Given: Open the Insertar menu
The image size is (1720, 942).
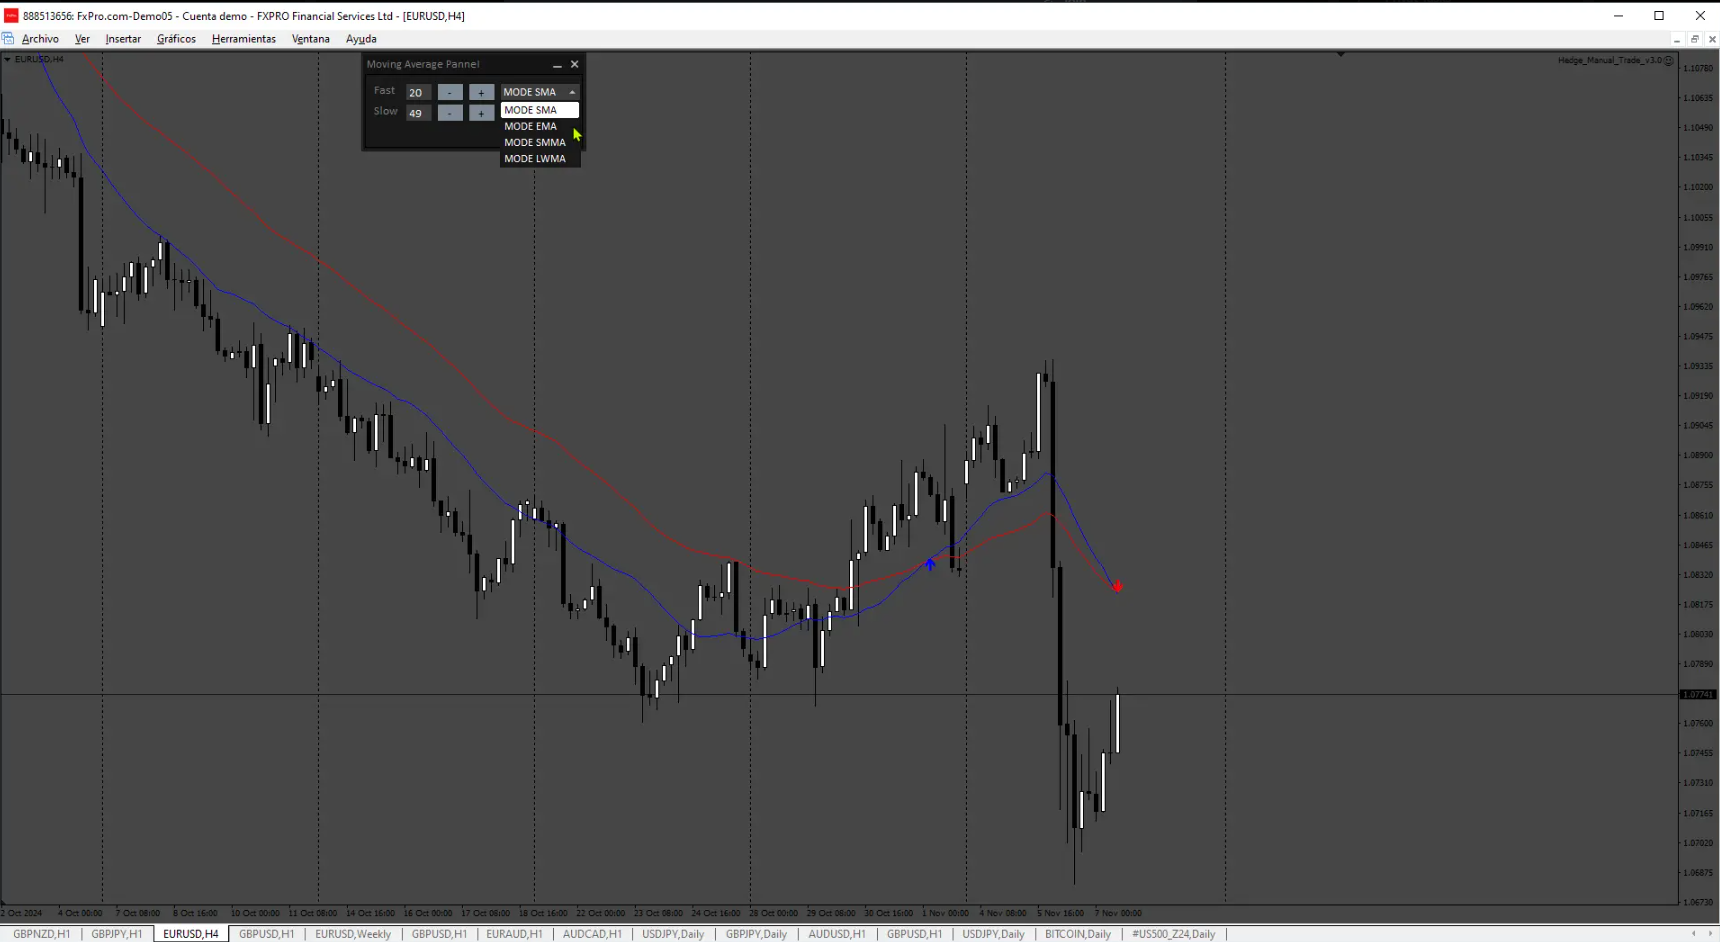Looking at the screenshot, I should coord(123,39).
